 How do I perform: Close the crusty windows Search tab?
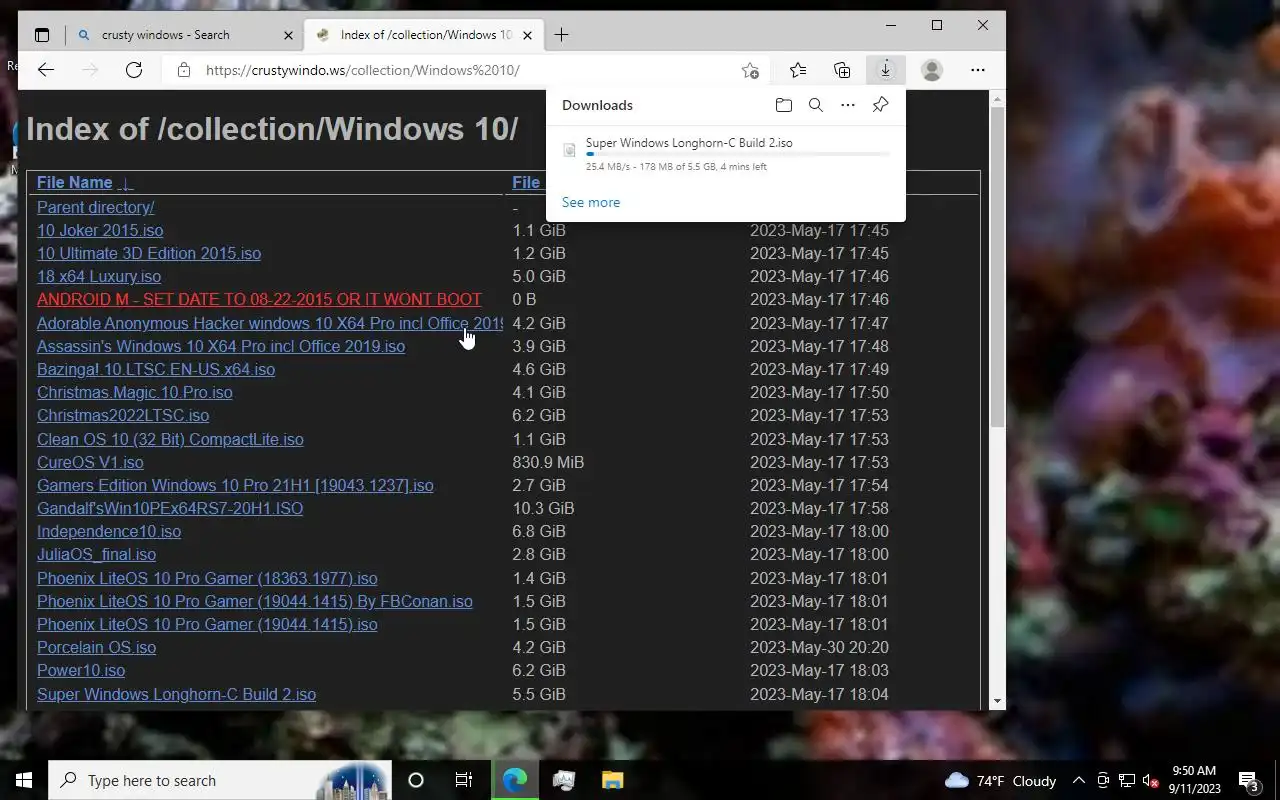pos(288,35)
